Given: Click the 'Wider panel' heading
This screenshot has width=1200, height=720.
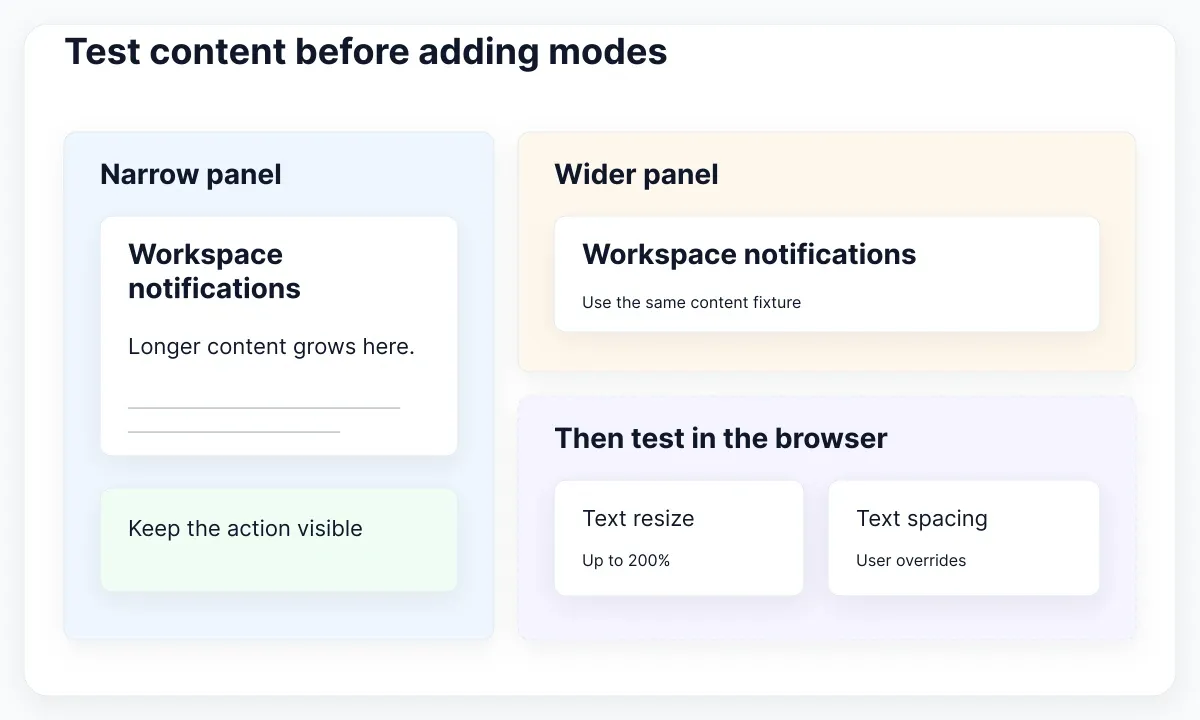Looking at the screenshot, I should coord(636,174).
